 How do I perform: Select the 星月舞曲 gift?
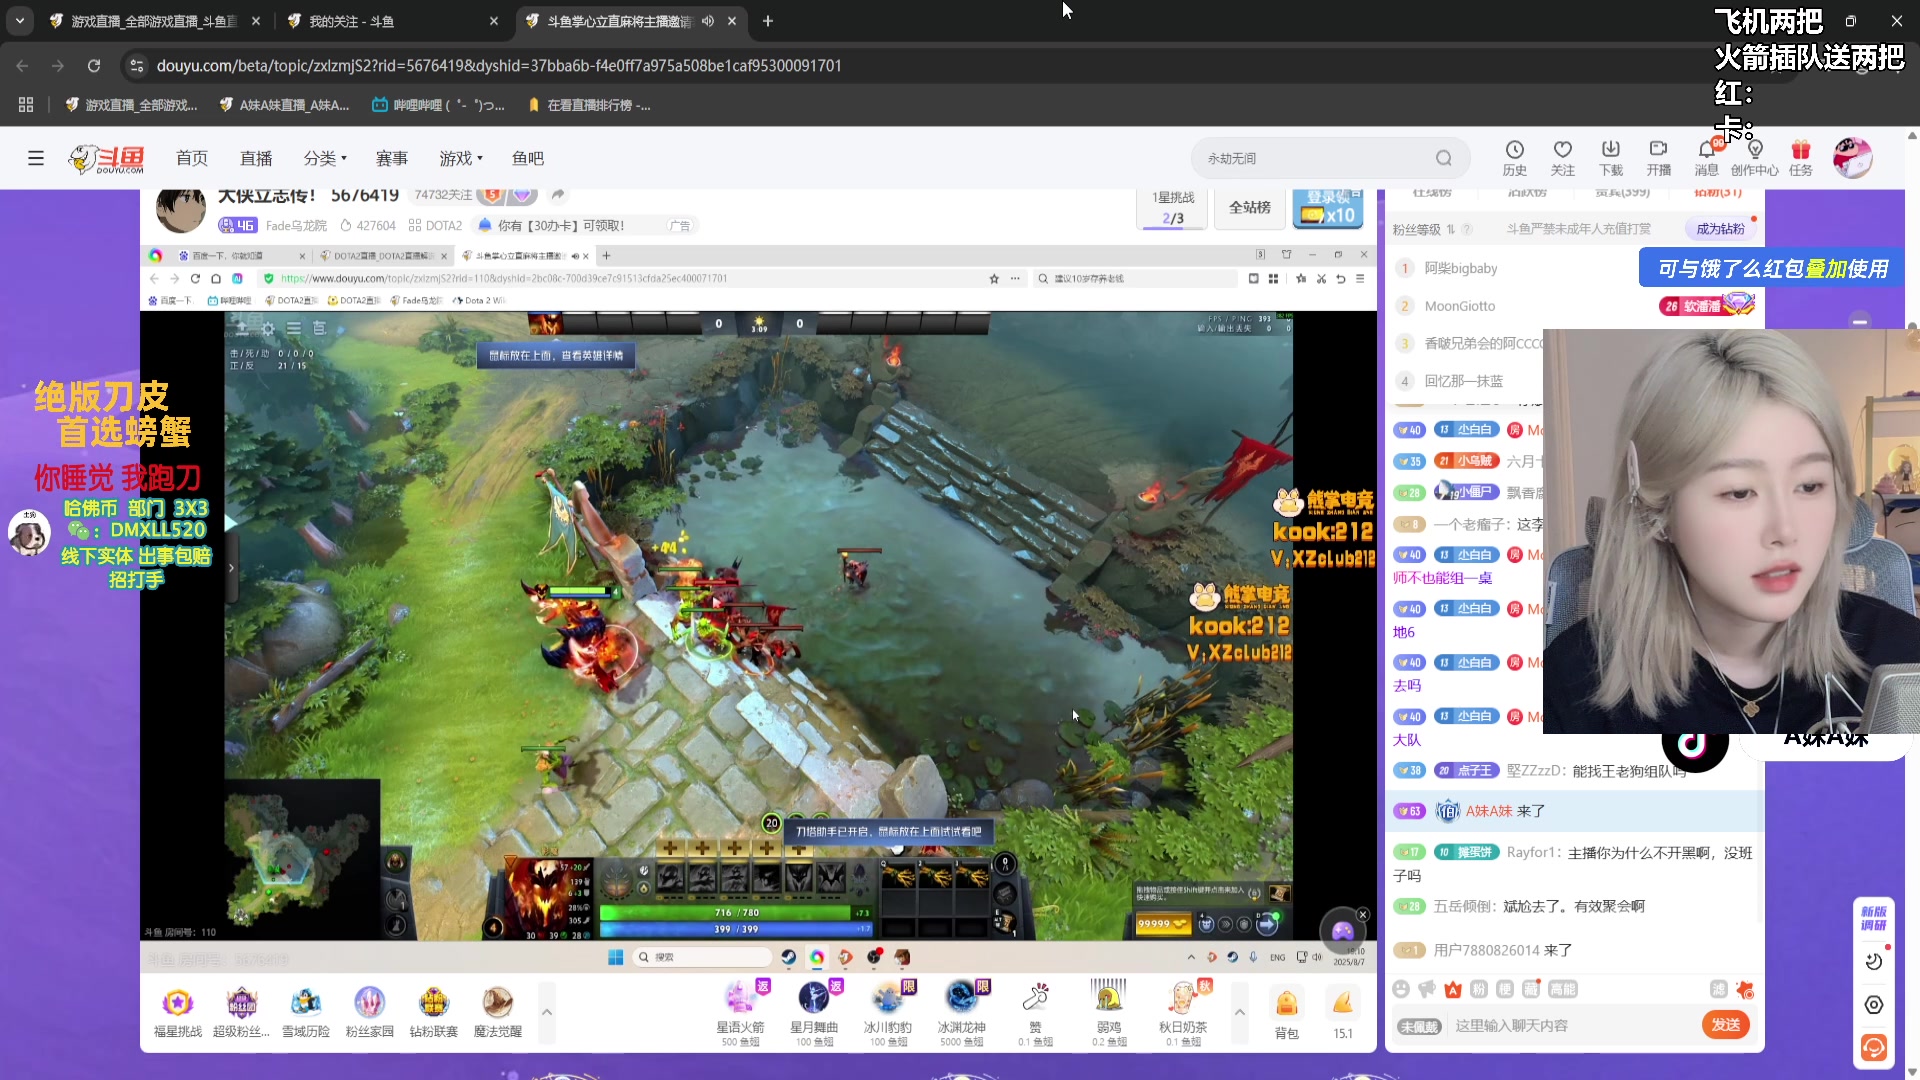[x=814, y=1013]
